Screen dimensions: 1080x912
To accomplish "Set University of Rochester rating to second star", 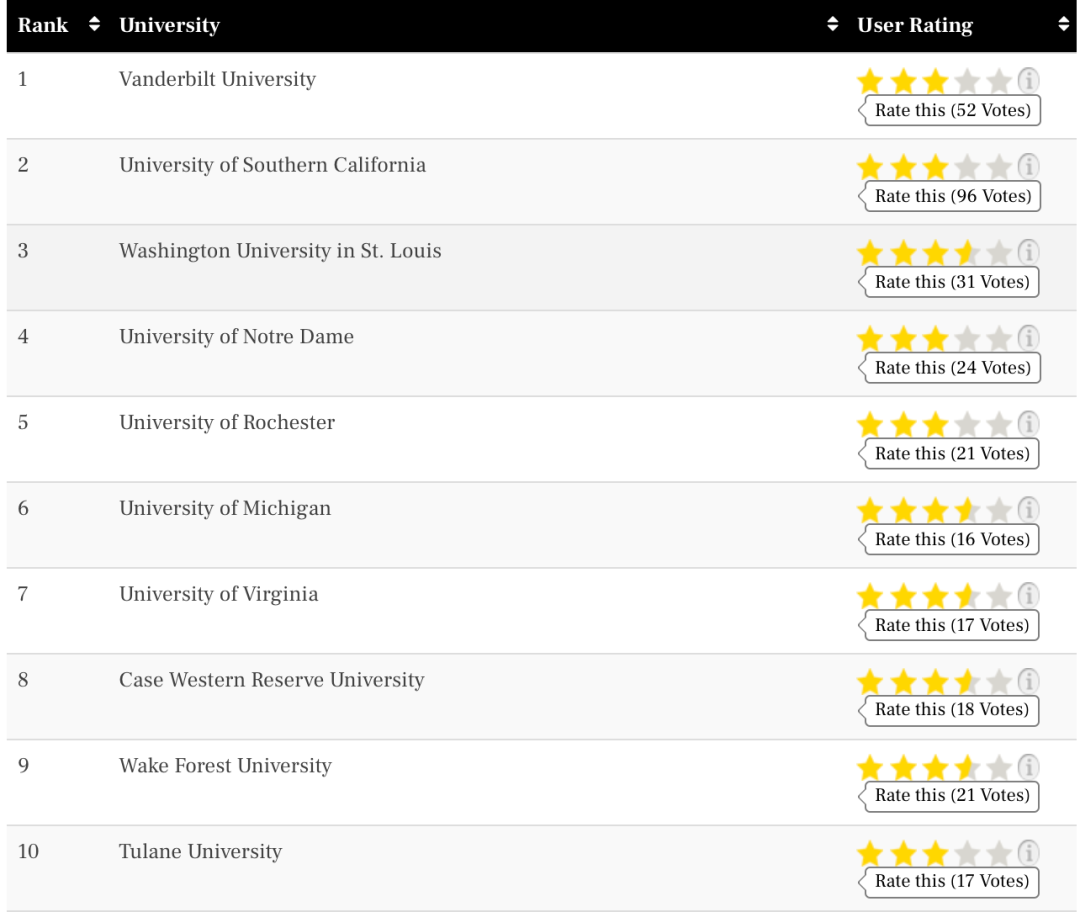I will tap(903, 425).
